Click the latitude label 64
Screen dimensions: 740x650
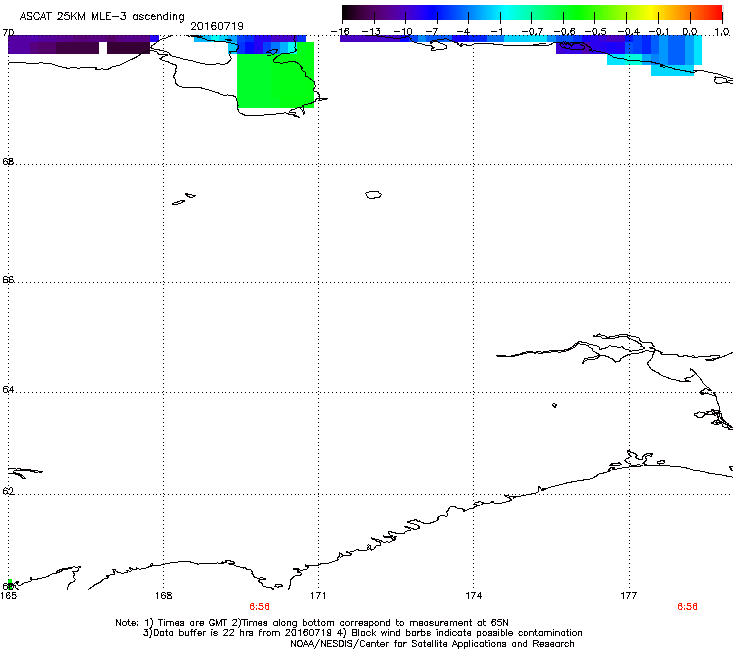(8, 390)
